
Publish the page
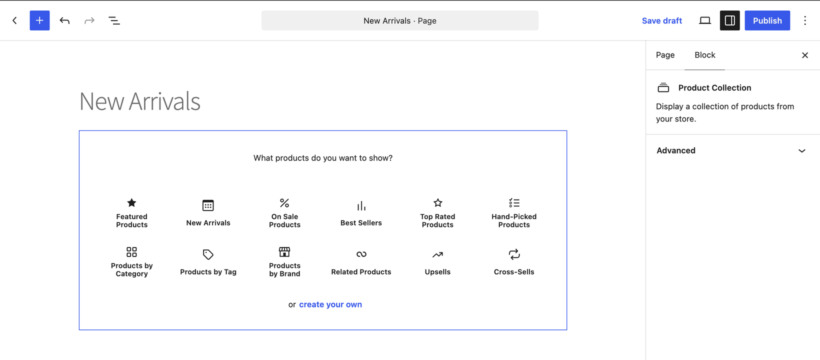click(767, 20)
